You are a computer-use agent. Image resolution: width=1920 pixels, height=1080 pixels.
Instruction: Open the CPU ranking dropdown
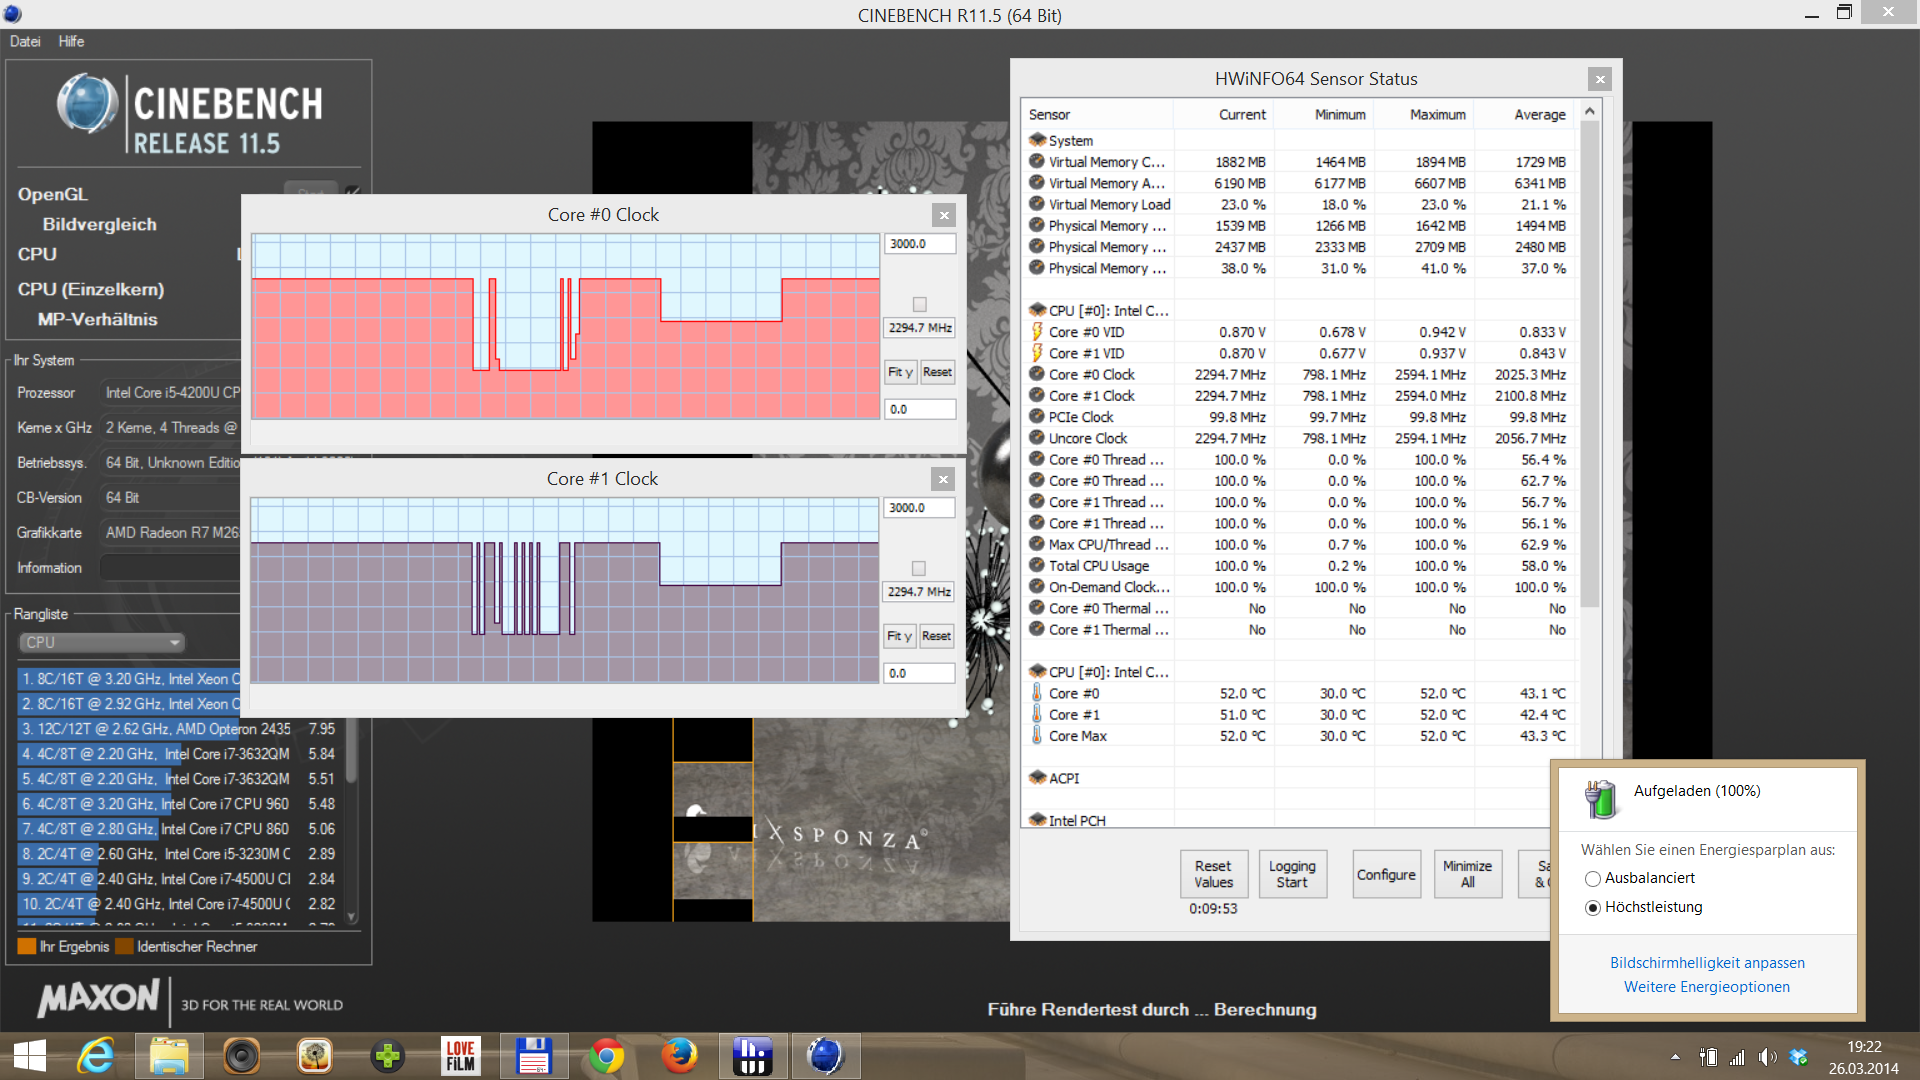(x=102, y=642)
